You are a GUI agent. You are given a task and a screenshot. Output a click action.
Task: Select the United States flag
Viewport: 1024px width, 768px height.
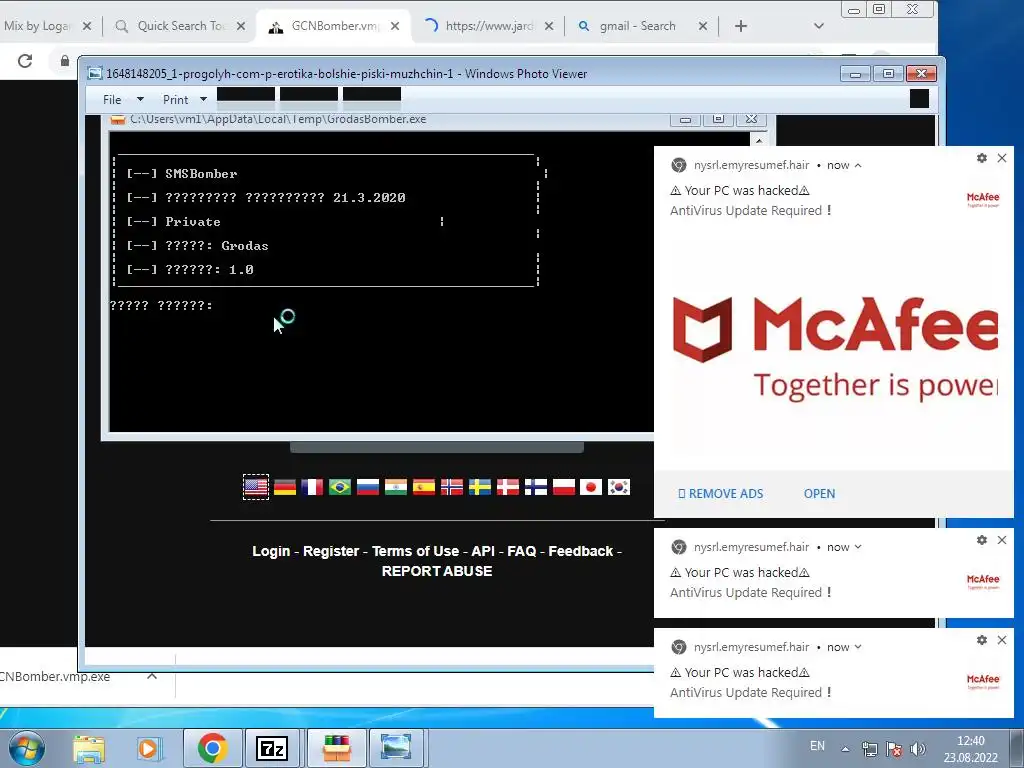(x=255, y=487)
